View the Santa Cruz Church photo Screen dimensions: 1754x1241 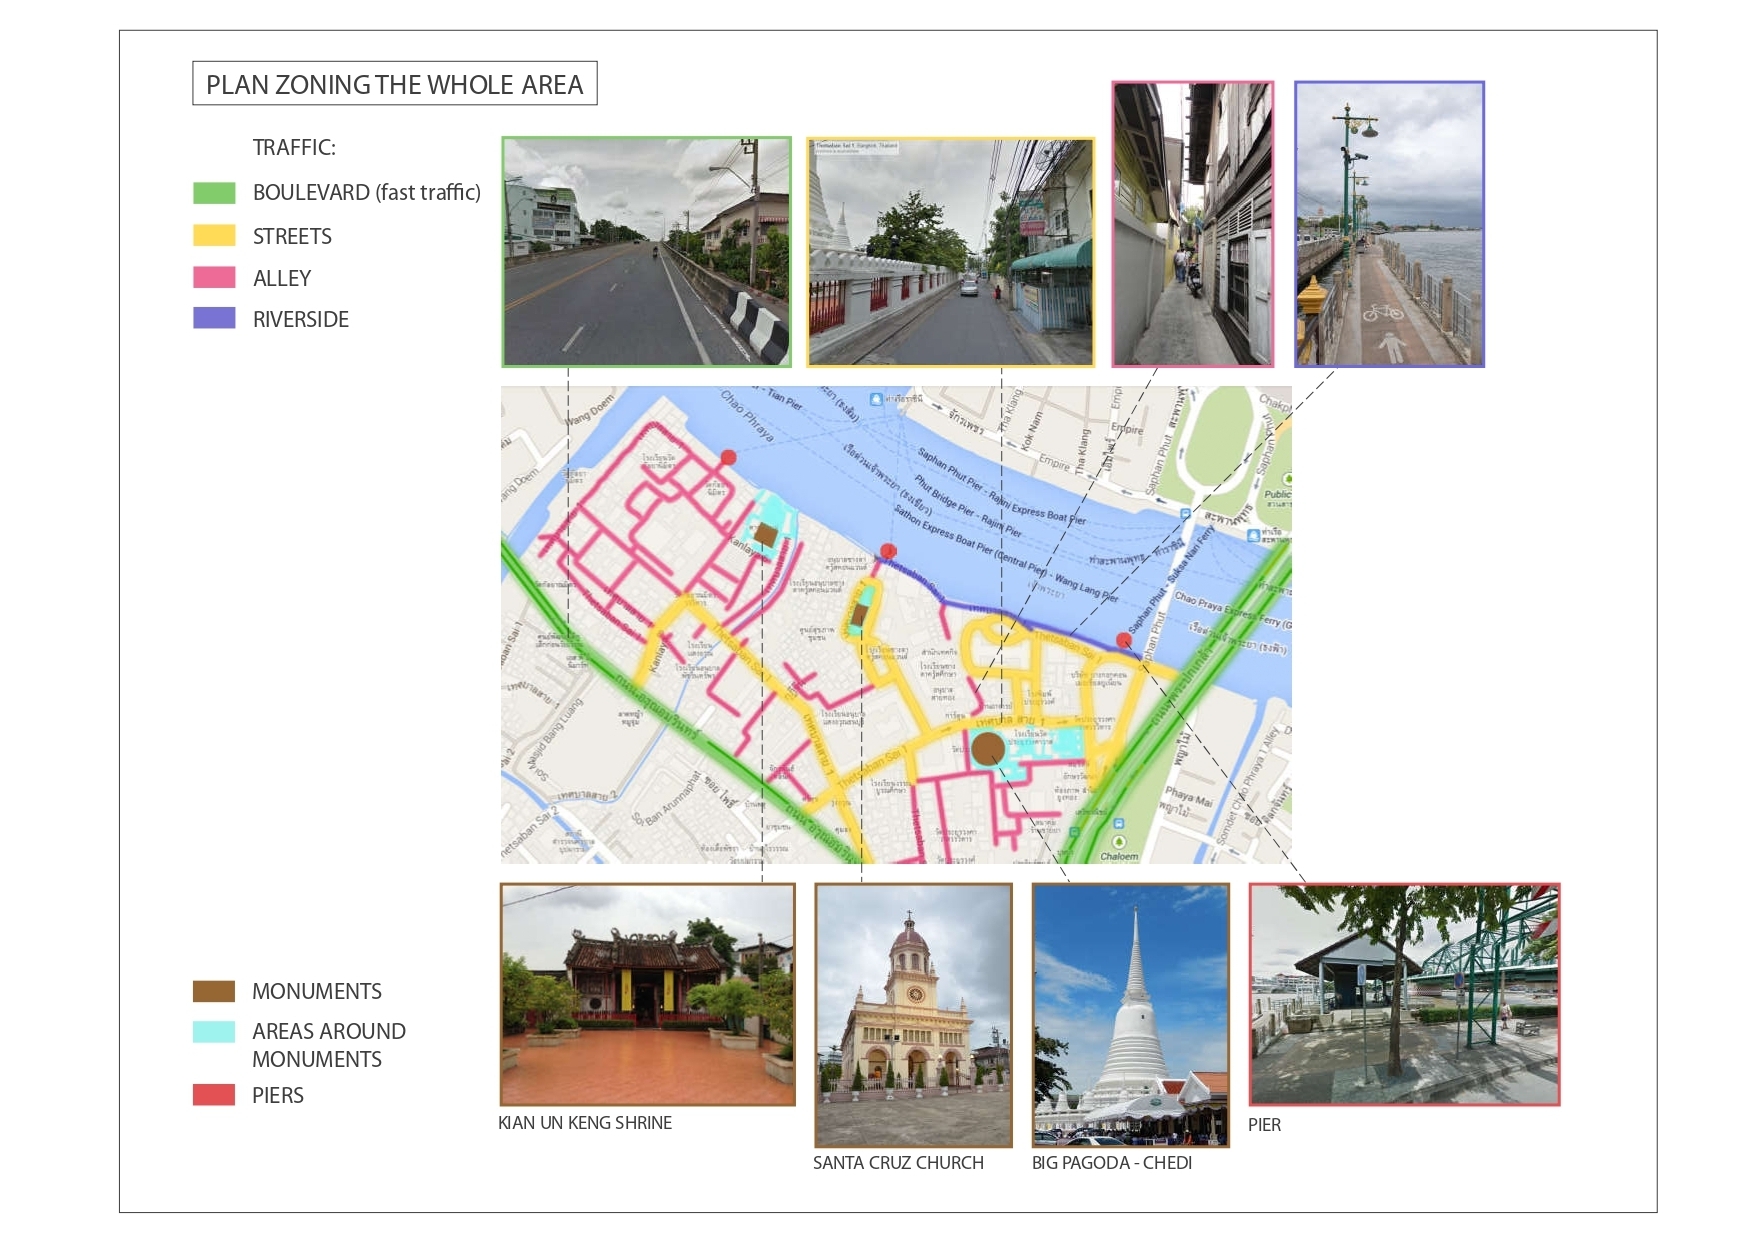[x=913, y=1015]
